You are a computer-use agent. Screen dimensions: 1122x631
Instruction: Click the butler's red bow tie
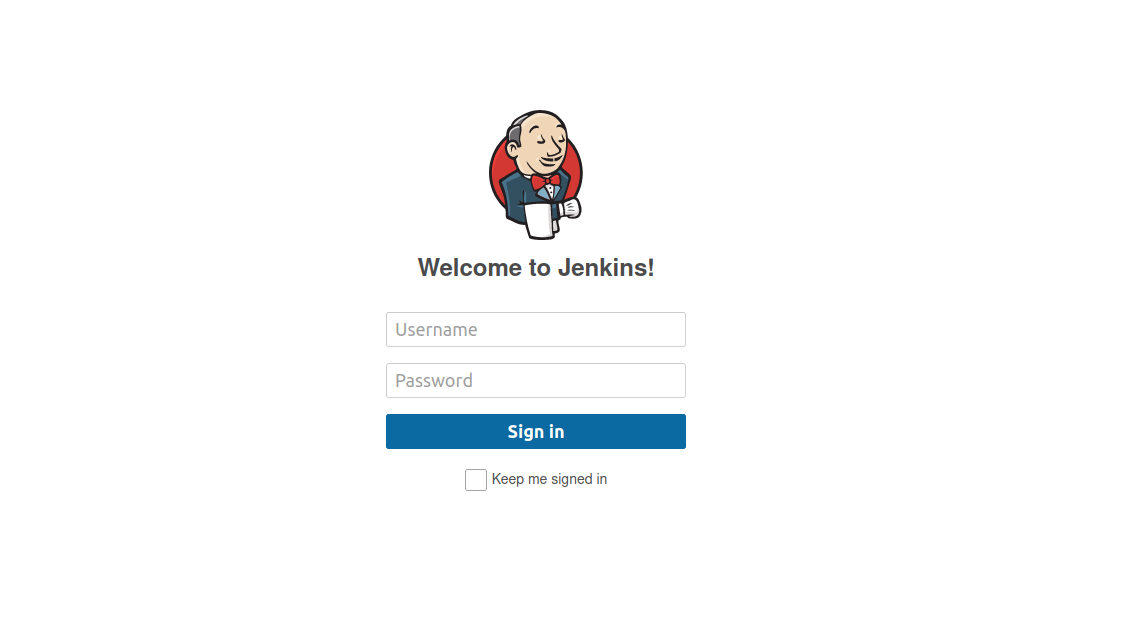coord(545,181)
